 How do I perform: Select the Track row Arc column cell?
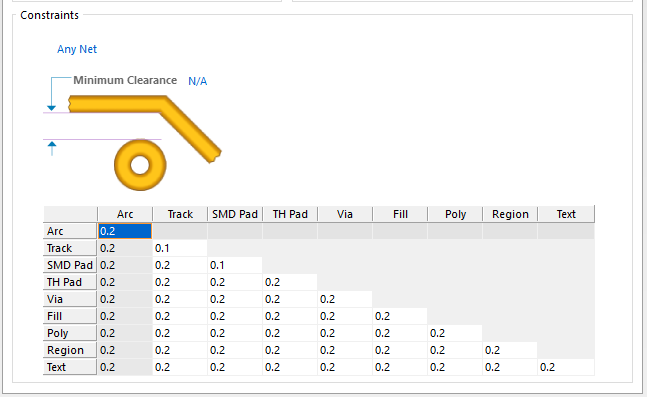pos(125,248)
